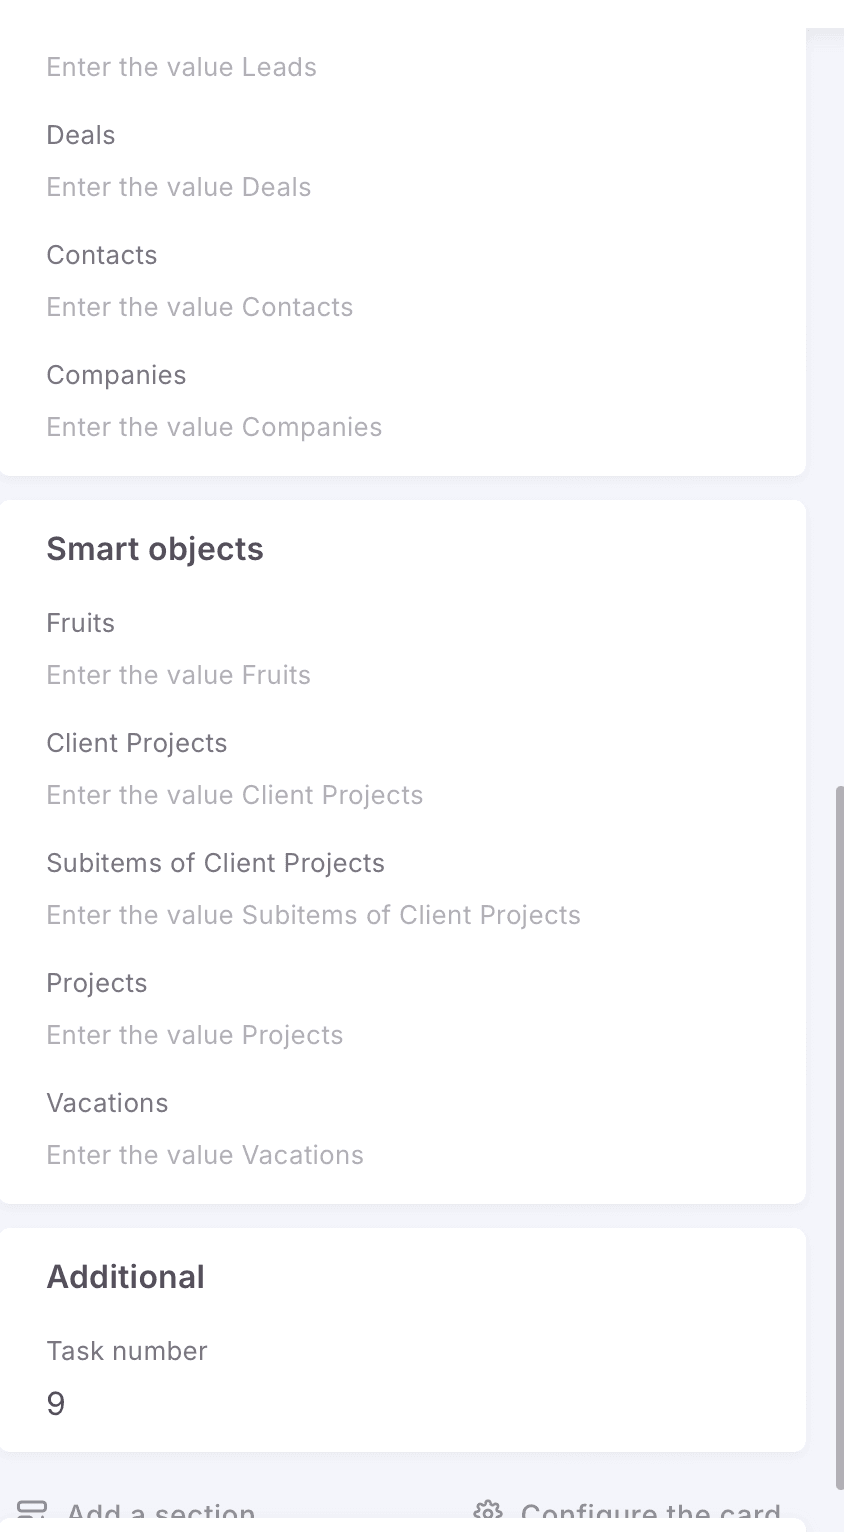Click the Fruits field label
The image size is (844, 1532).
click(80, 623)
